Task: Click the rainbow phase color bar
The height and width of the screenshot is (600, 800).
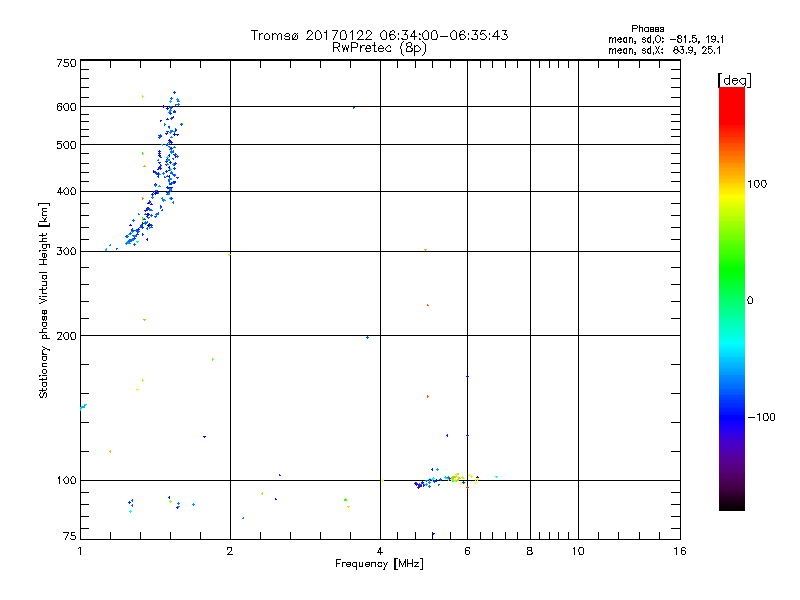Action: point(732,298)
